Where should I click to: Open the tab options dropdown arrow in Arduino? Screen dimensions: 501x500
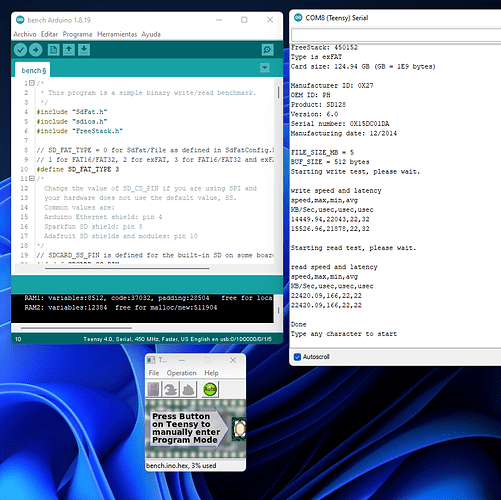[x=265, y=68]
